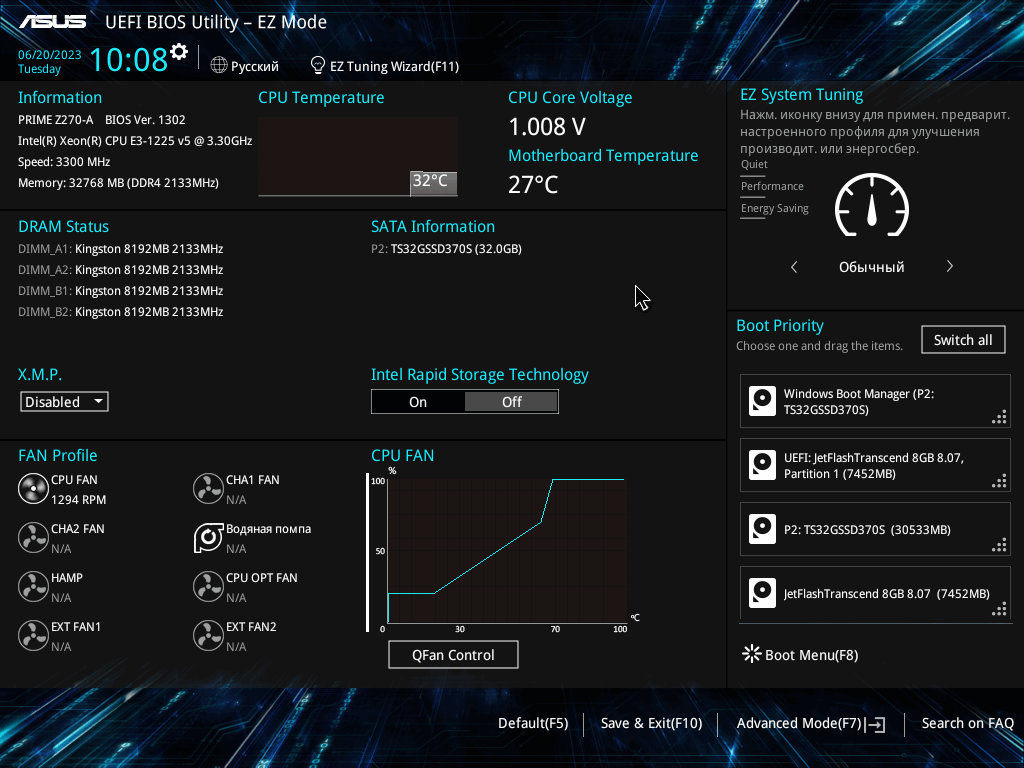Select the water pump (Водяная помпа) icon
This screenshot has height=768, width=1024.
click(x=208, y=537)
